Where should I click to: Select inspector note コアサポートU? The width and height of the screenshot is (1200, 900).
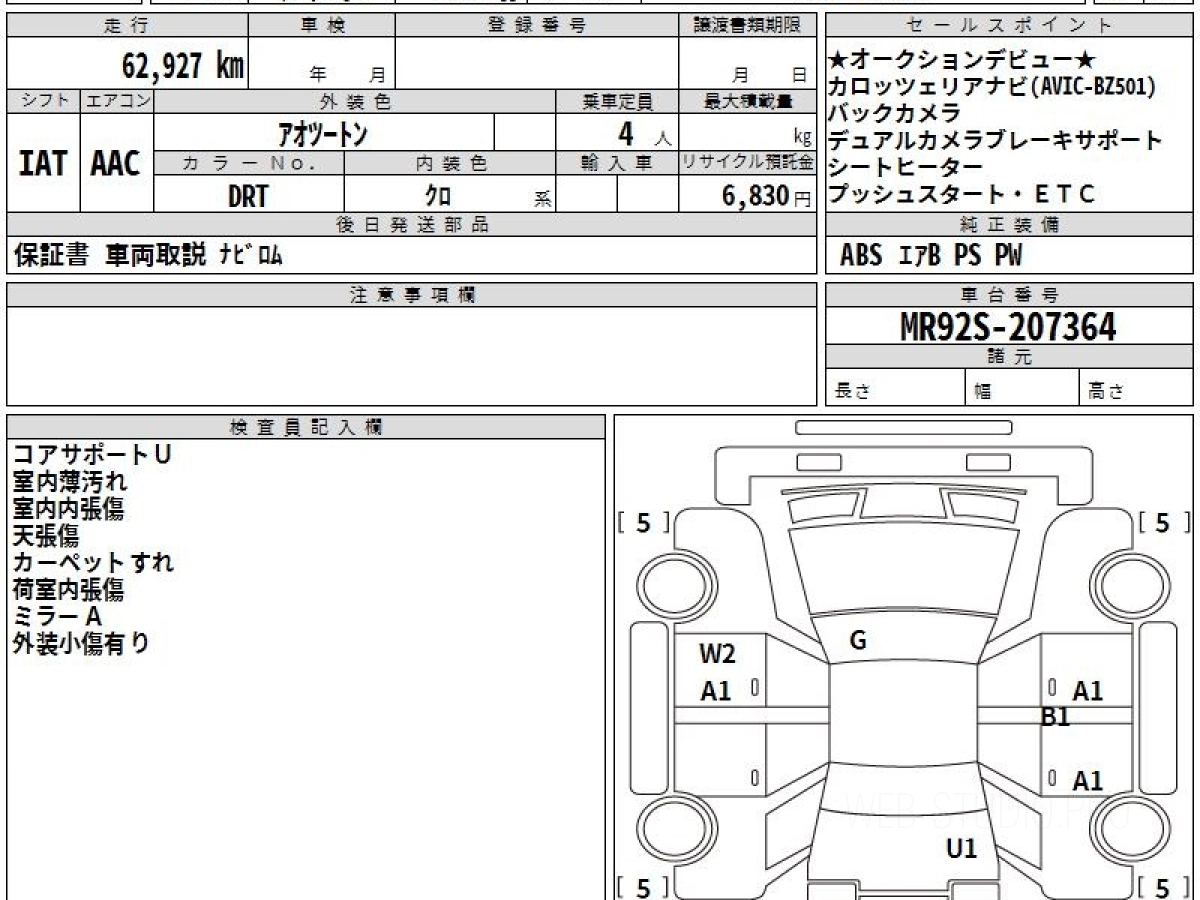tap(92, 455)
